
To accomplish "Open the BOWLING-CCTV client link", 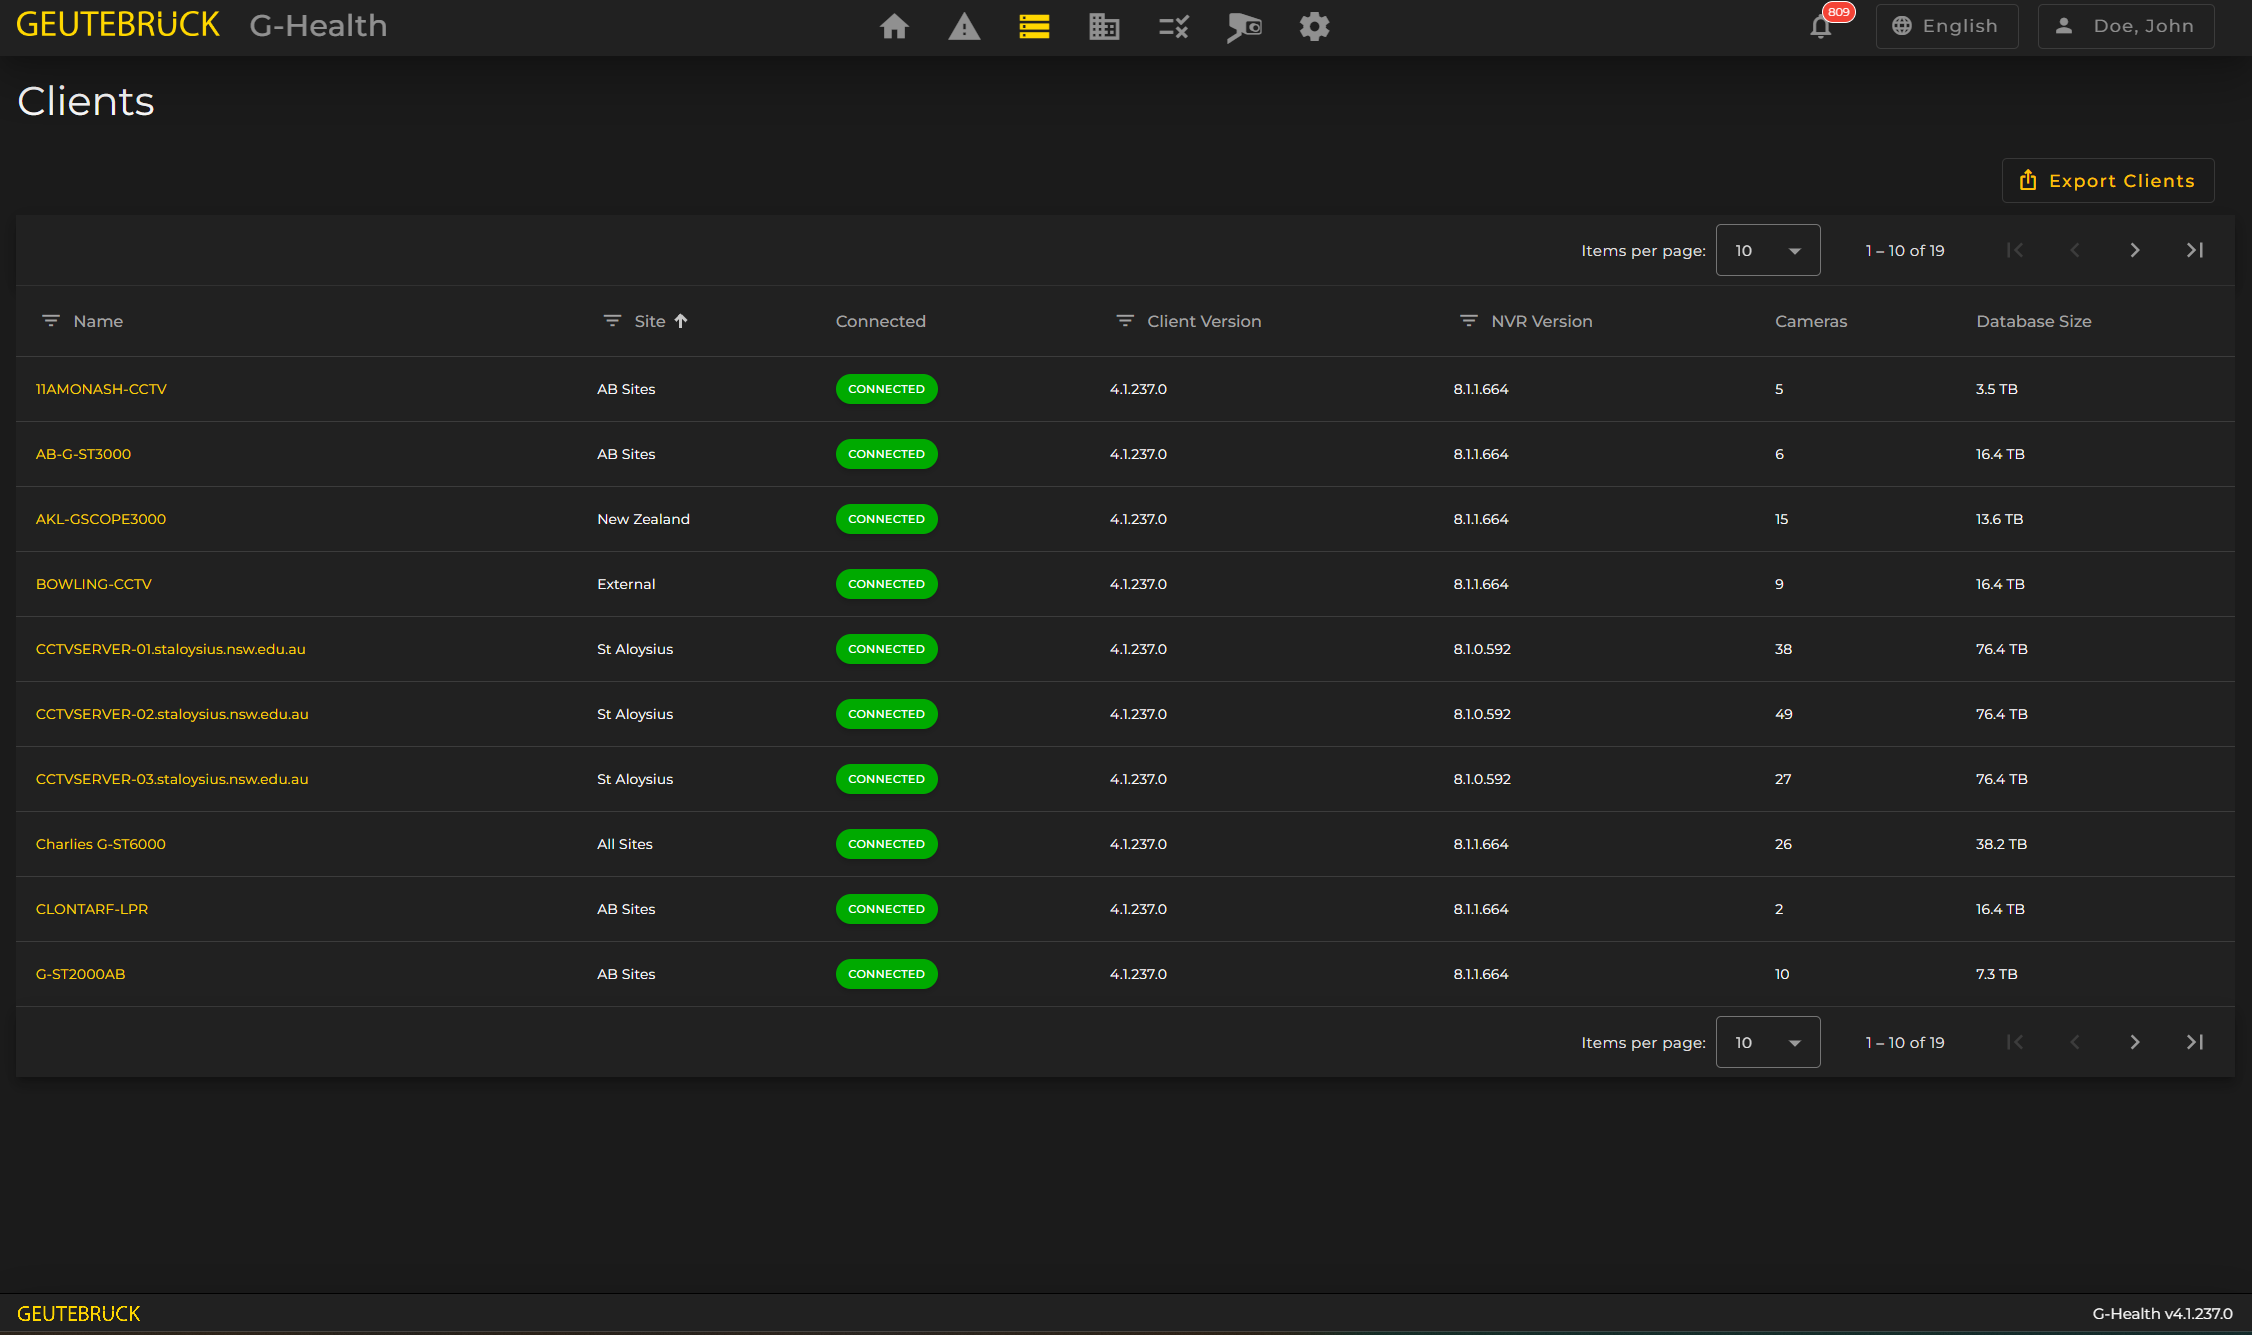I will (x=94, y=584).
